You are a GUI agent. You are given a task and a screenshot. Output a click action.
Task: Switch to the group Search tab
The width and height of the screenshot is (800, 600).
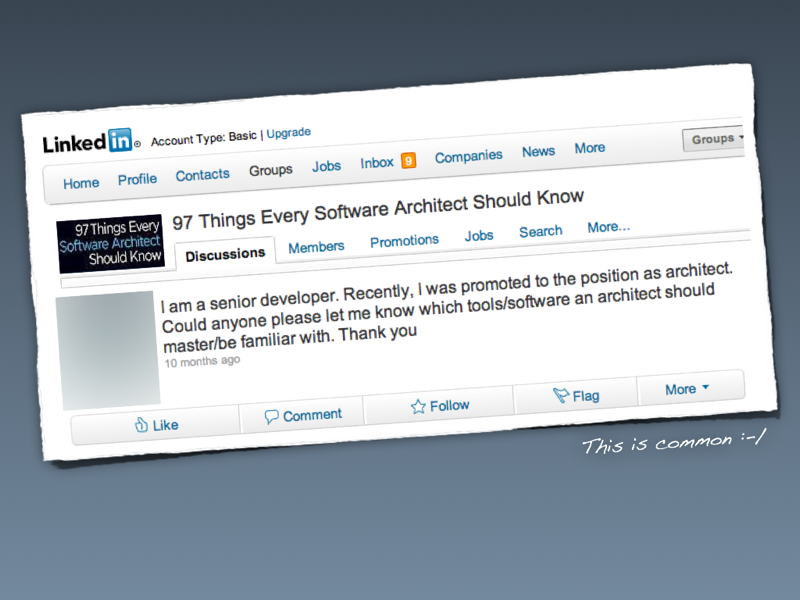coord(540,232)
